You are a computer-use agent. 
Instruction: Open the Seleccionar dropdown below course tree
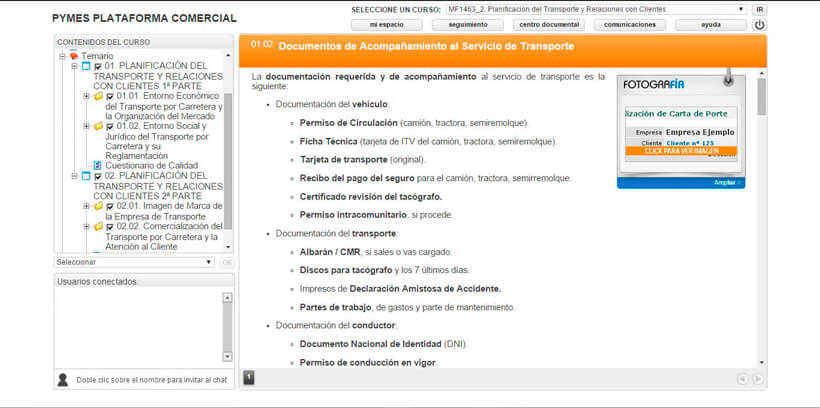tap(134, 262)
